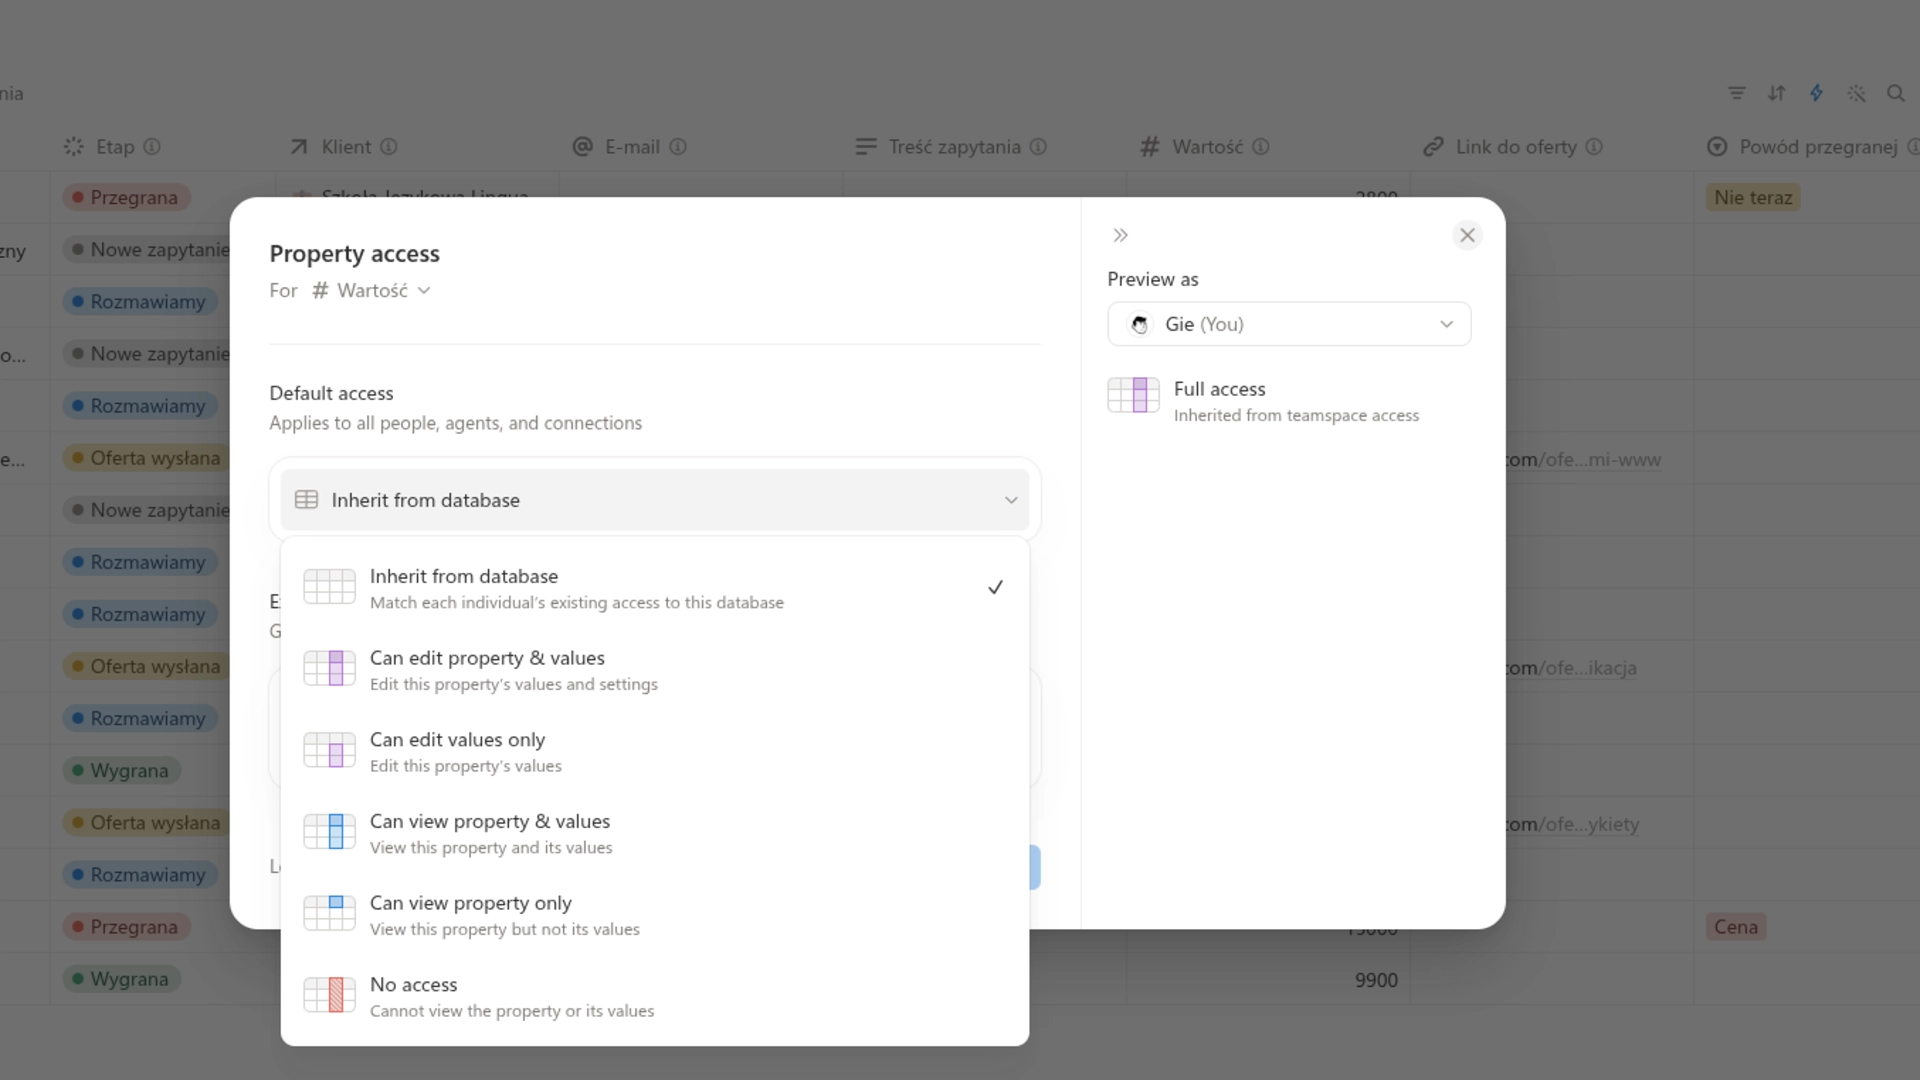Image resolution: width=1920 pixels, height=1080 pixels.
Task: Click the link ending in ikacja
Action: pyautogui.click(x=1571, y=668)
